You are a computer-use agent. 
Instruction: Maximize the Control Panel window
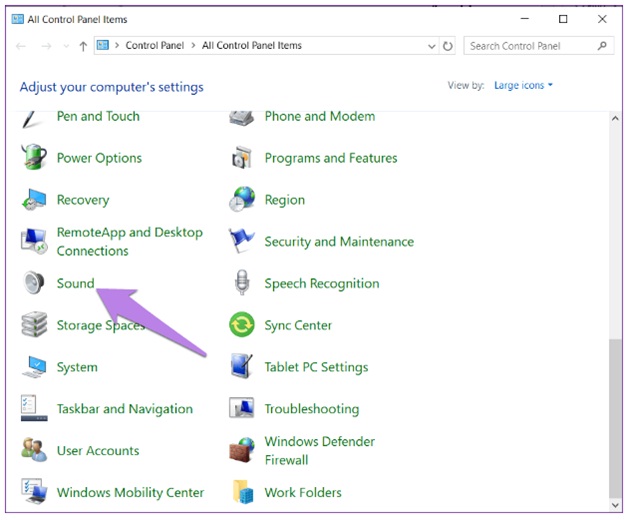point(563,19)
